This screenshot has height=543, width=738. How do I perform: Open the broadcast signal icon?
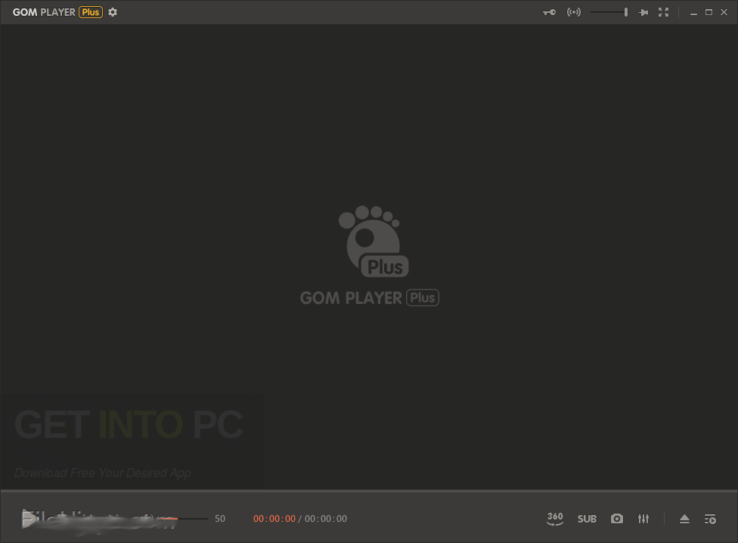click(574, 12)
